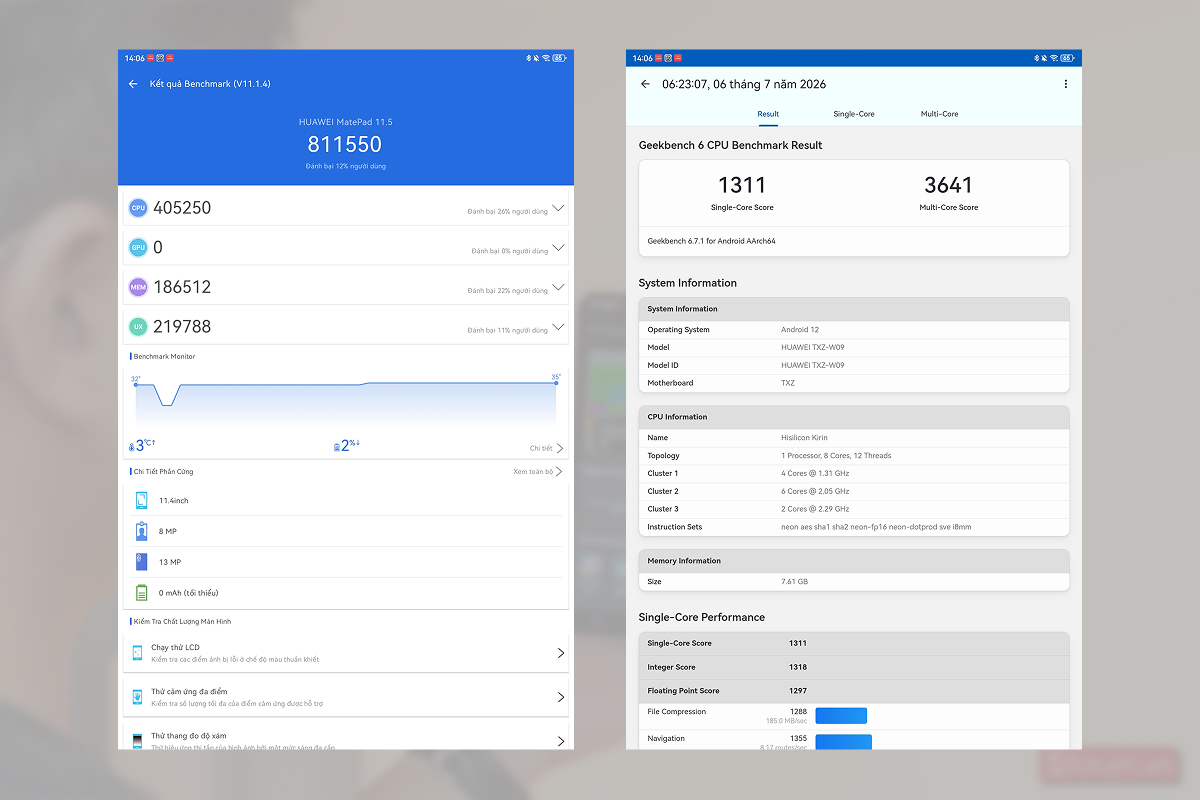Viewport: 1200px width, 800px height.
Task: Switch to the Single-Core tab
Action: [854, 114]
